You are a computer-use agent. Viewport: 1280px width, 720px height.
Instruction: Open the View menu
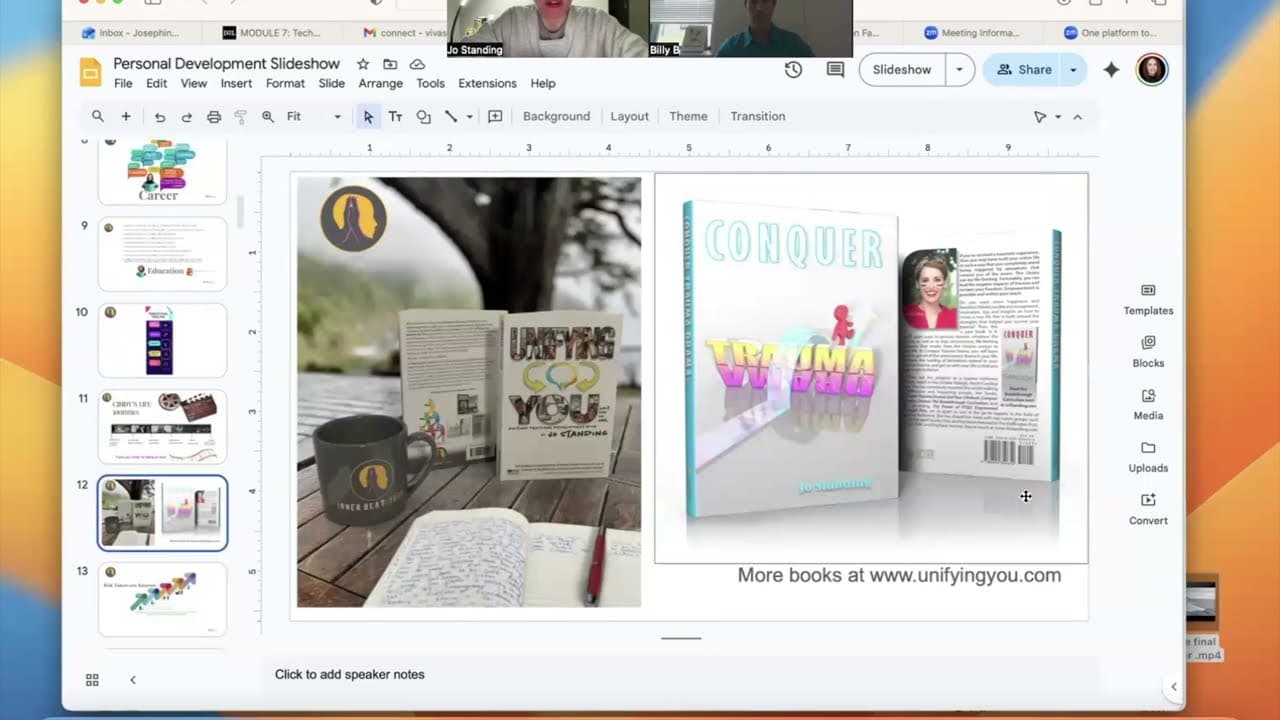click(x=194, y=84)
